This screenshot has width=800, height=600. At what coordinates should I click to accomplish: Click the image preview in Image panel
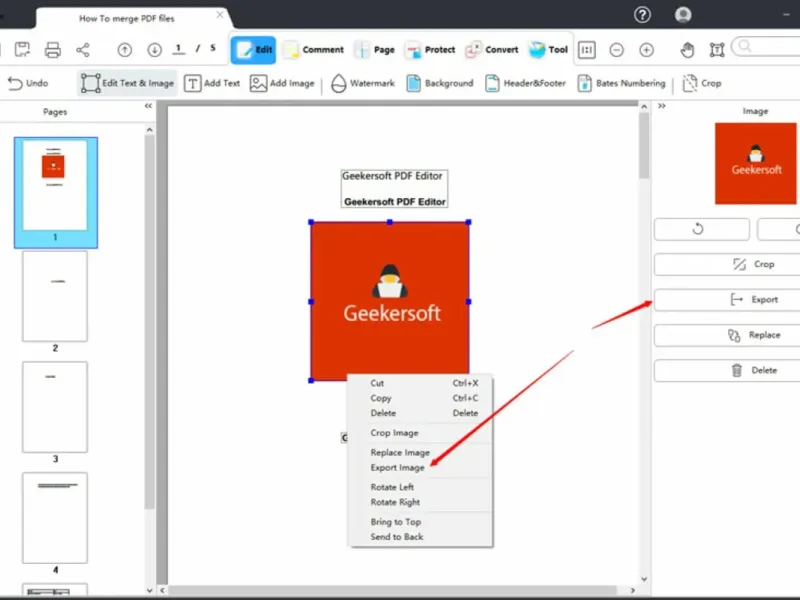pyautogui.click(x=756, y=163)
